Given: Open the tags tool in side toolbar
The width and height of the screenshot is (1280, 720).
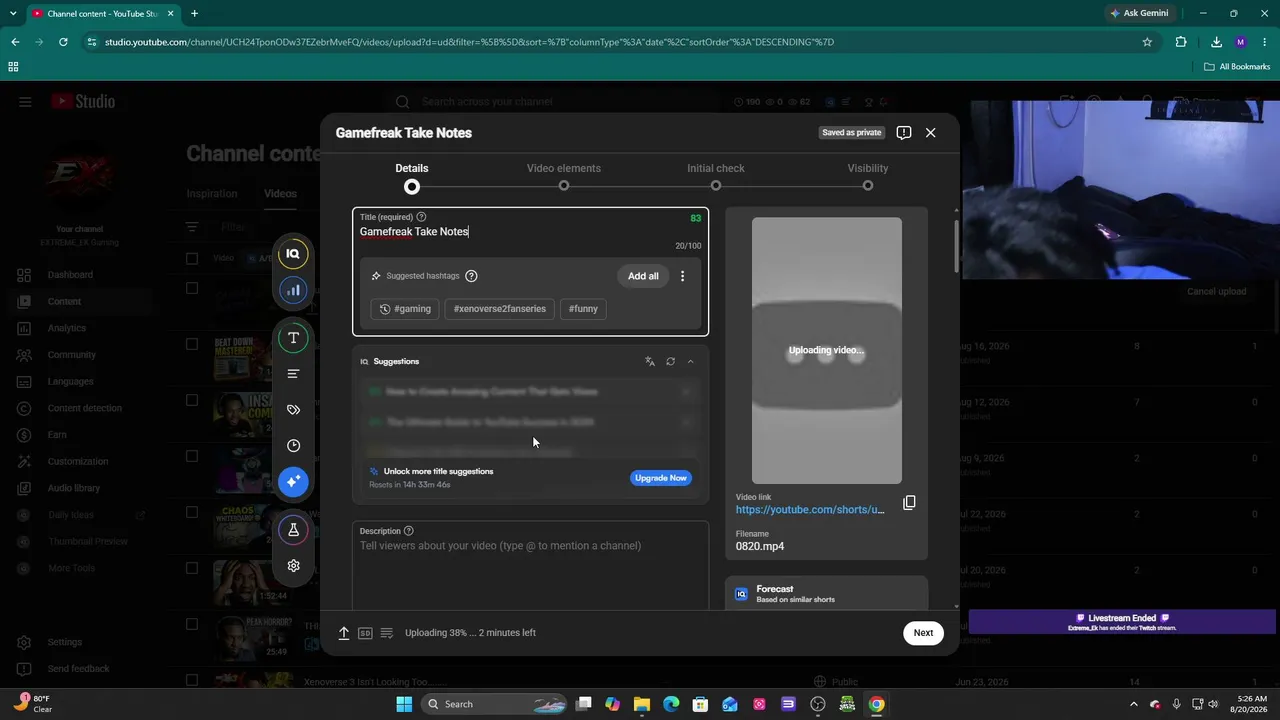Looking at the screenshot, I should pyautogui.click(x=293, y=410).
